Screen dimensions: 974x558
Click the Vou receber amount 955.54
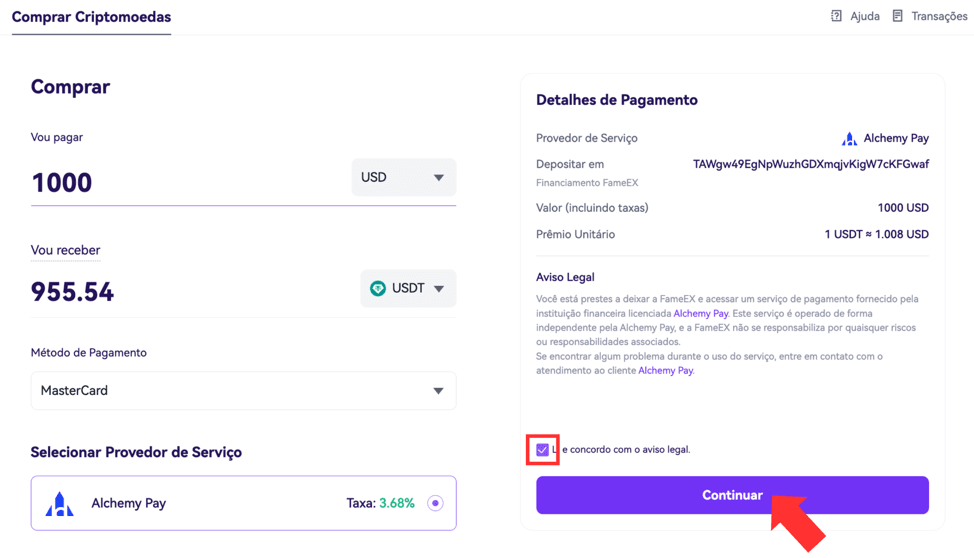click(x=73, y=292)
